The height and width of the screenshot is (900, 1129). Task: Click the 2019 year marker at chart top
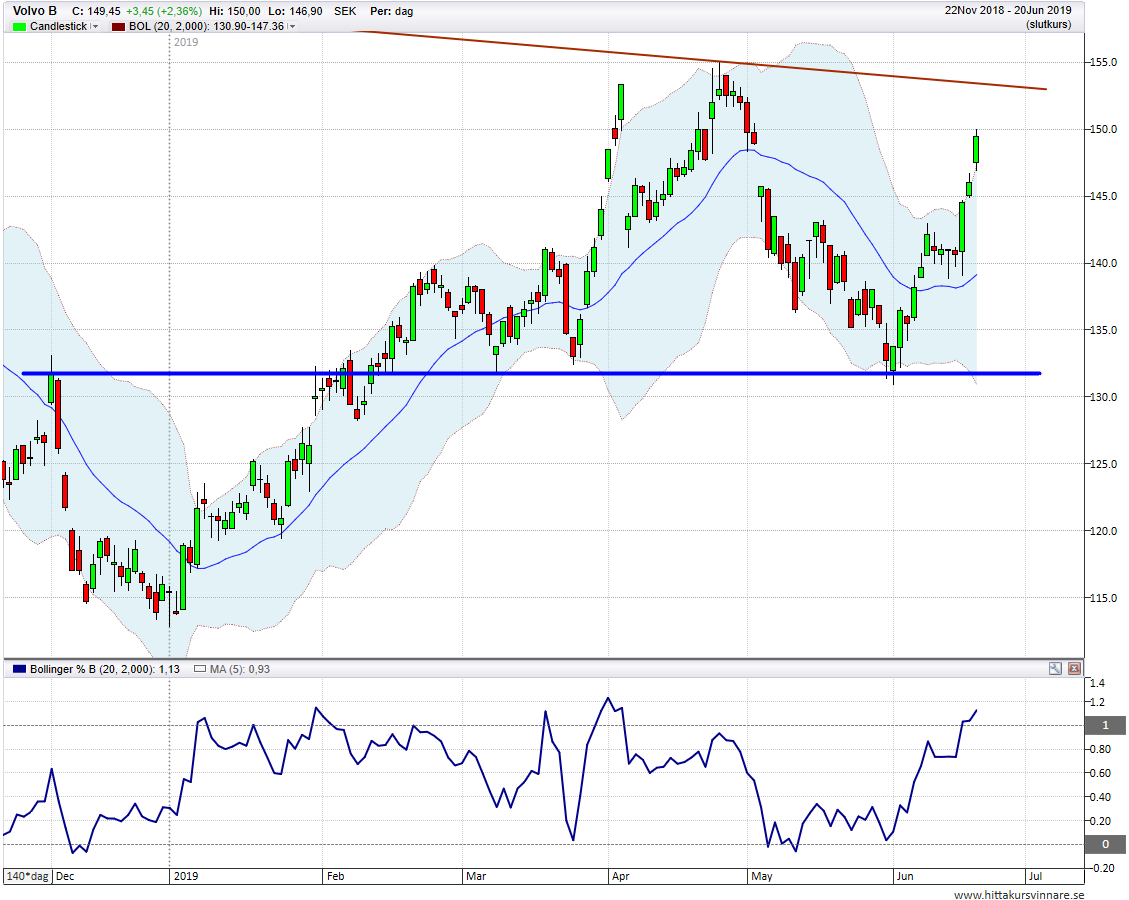pos(186,42)
